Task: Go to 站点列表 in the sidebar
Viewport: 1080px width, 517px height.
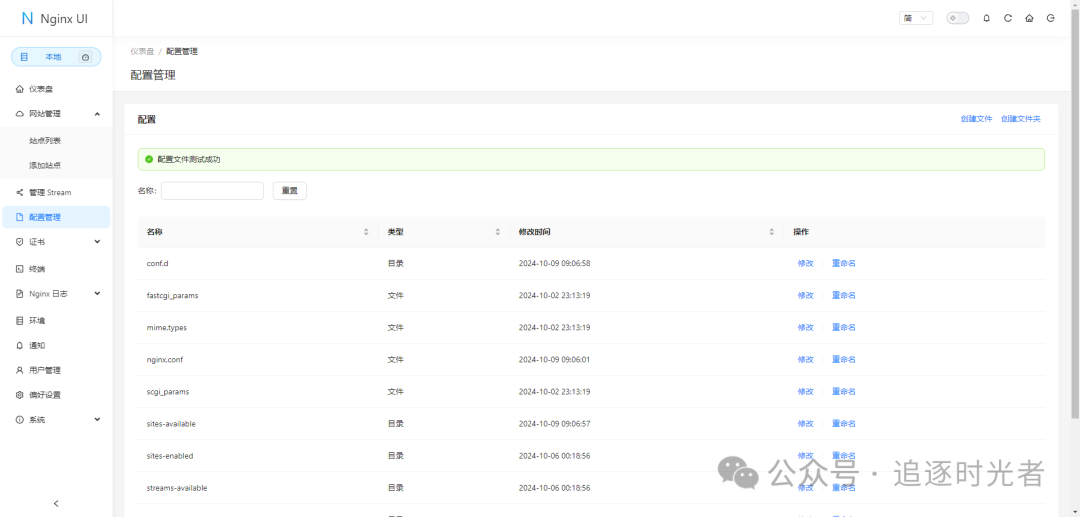Action: tap(45, 141)
